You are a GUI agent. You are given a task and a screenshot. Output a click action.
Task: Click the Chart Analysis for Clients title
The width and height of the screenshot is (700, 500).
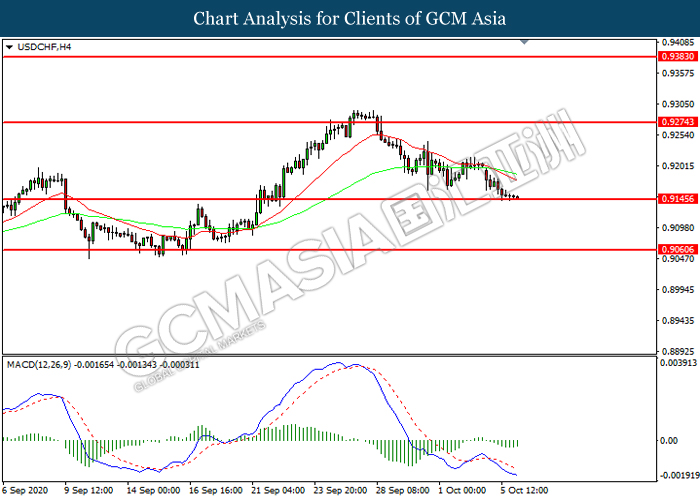click(350, 18)
